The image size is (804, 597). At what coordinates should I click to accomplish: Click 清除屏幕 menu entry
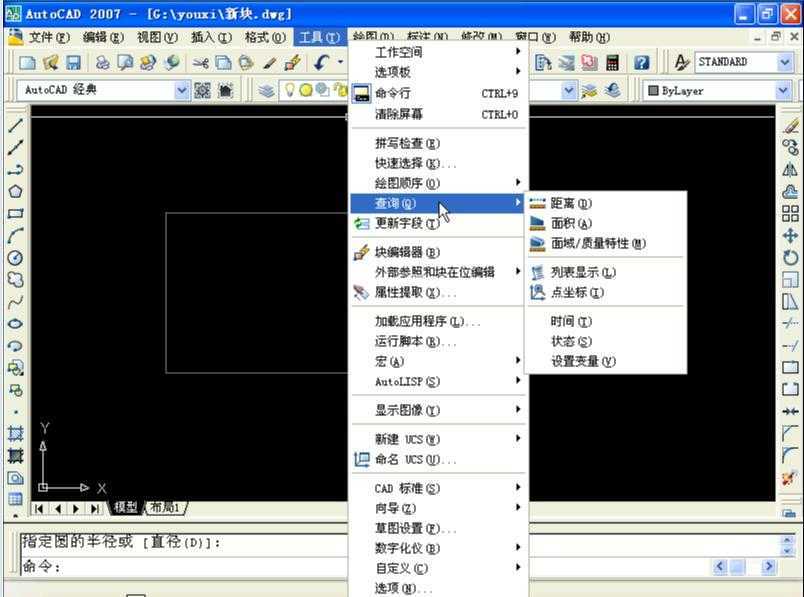(x=438, y=114)
